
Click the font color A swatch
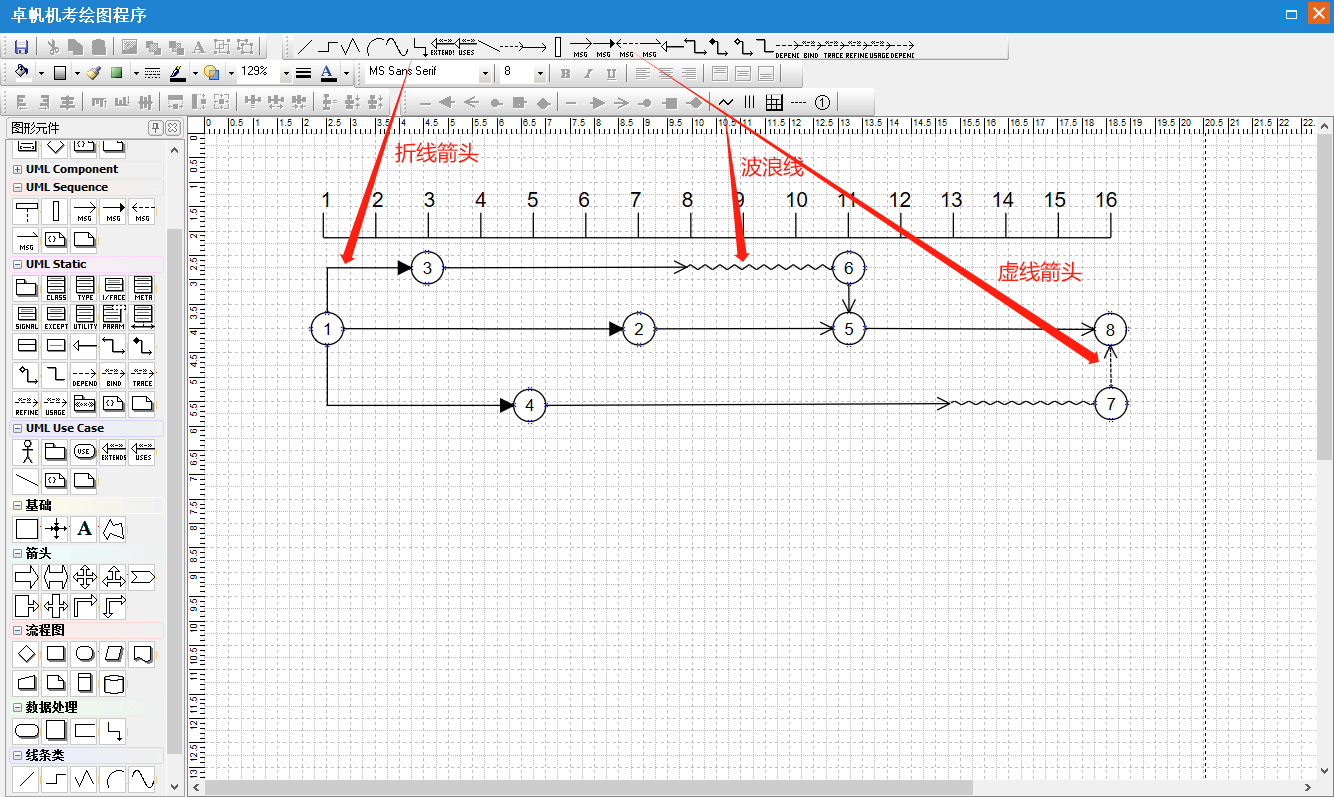tap(328, 73)
